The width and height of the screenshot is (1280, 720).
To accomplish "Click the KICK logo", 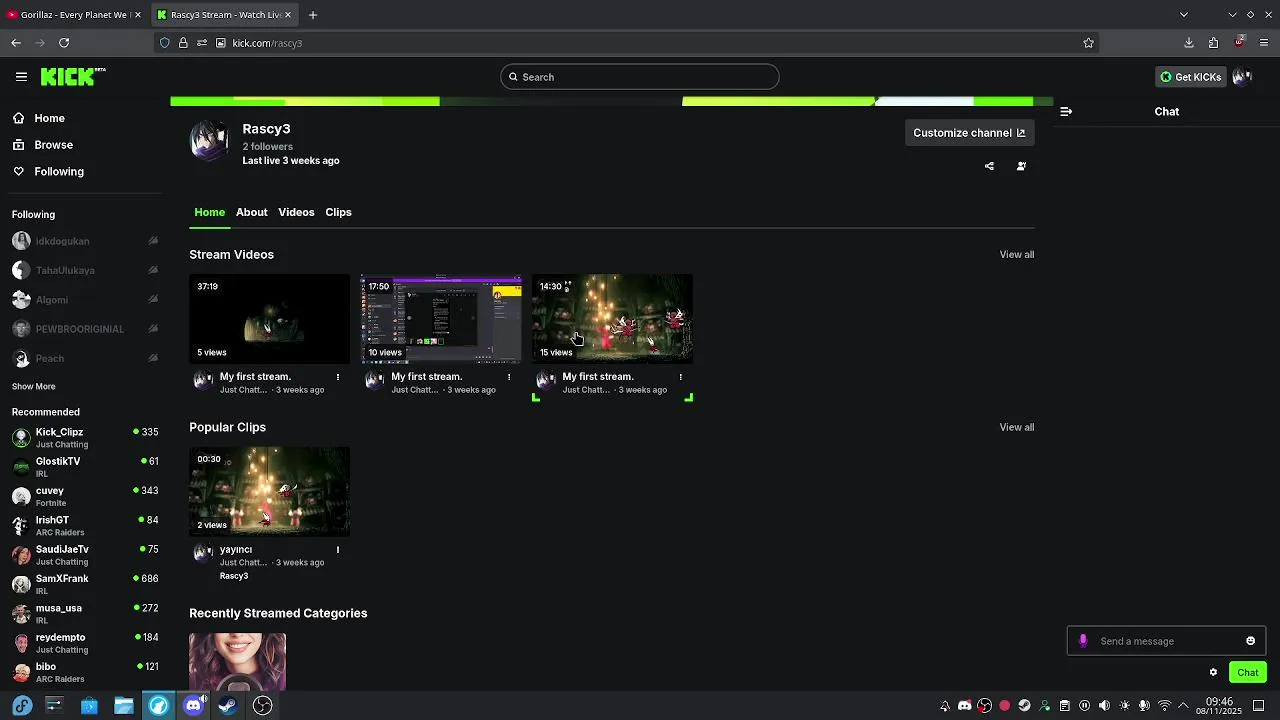I will [x=73, y=76].
